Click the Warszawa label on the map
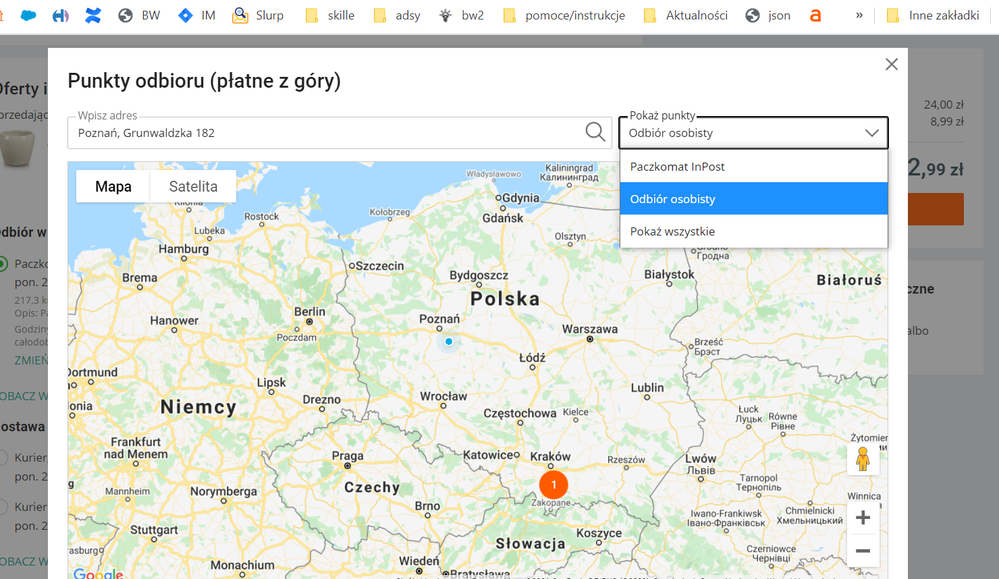 (x=589, y=329)
